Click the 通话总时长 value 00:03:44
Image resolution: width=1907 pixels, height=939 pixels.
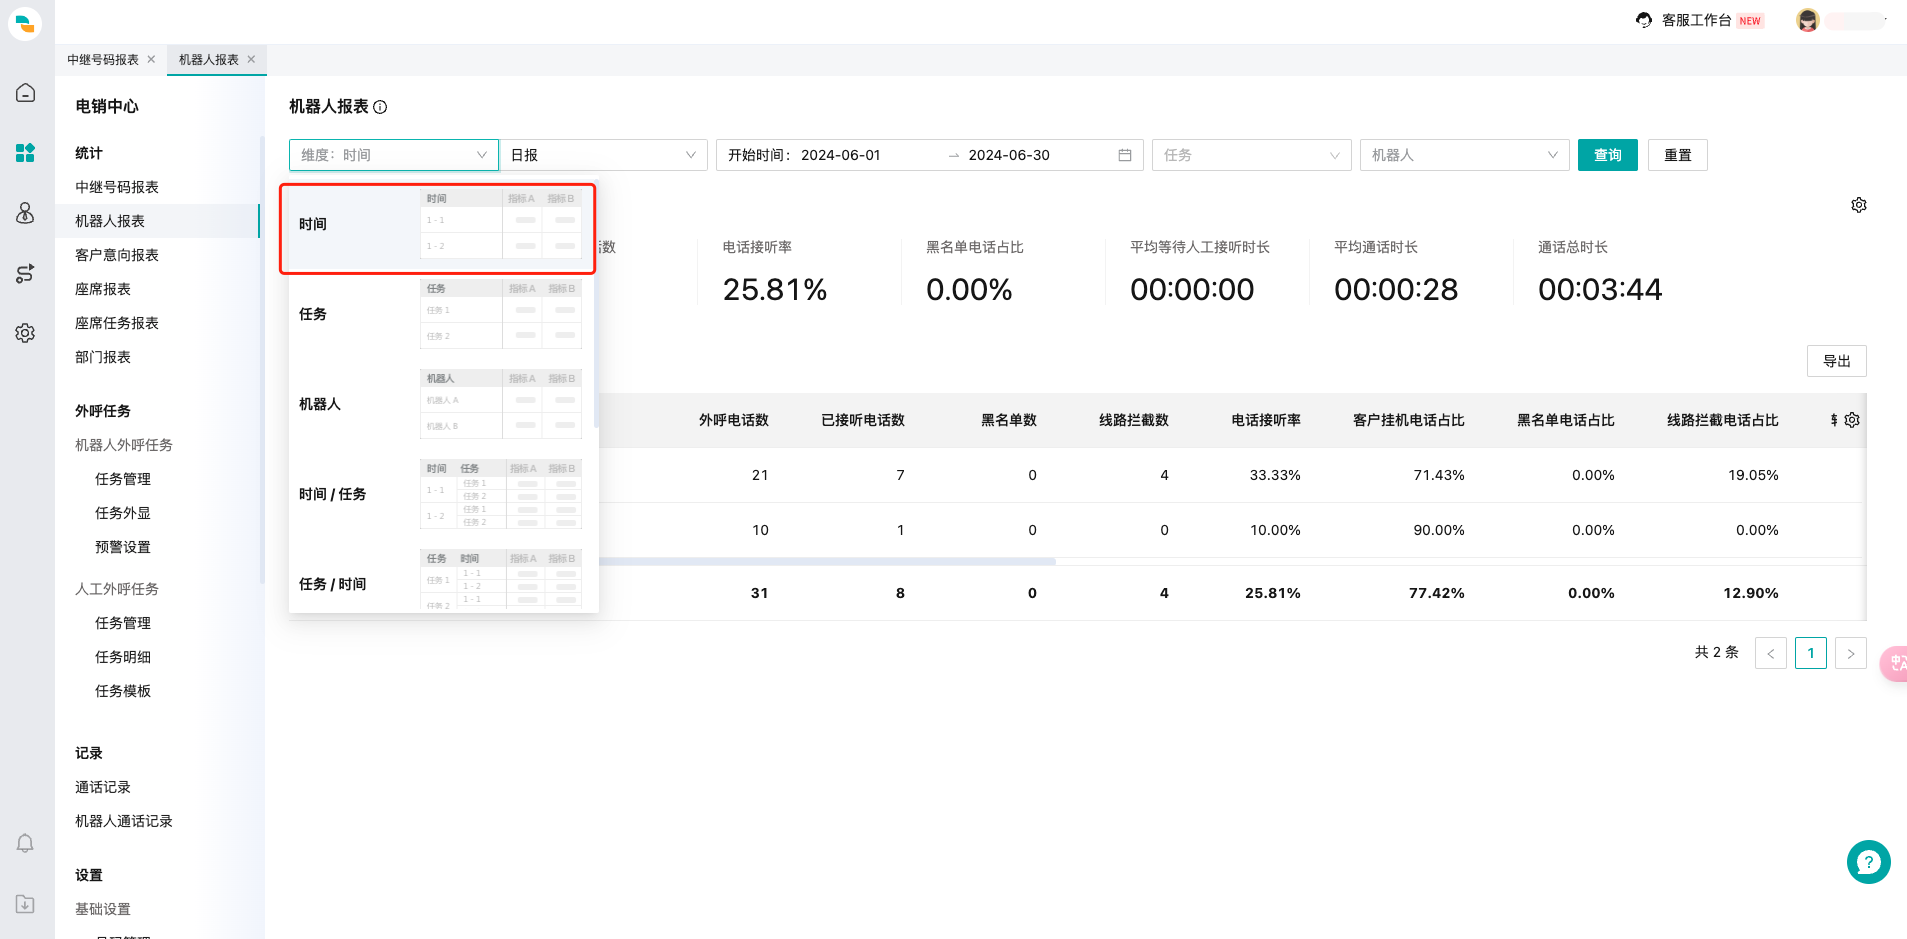[1600, 290]
